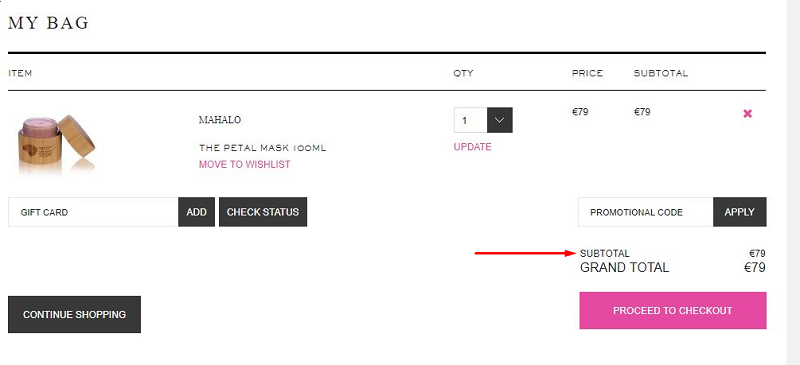Focus the Promotional Code input field

(645, 212)
